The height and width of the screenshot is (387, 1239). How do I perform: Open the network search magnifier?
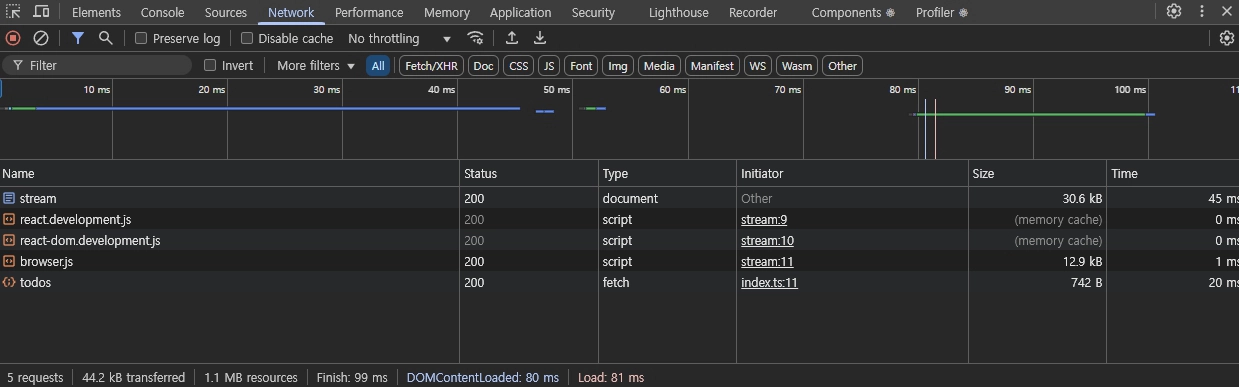click(x=105, y=38)
